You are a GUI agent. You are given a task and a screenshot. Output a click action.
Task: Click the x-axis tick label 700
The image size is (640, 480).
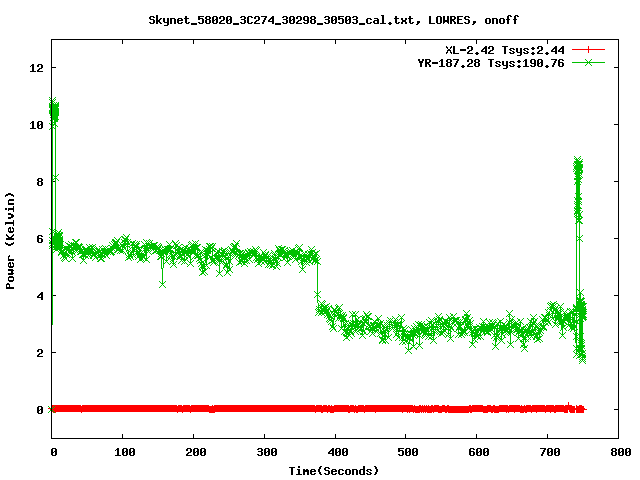[550, 452]
